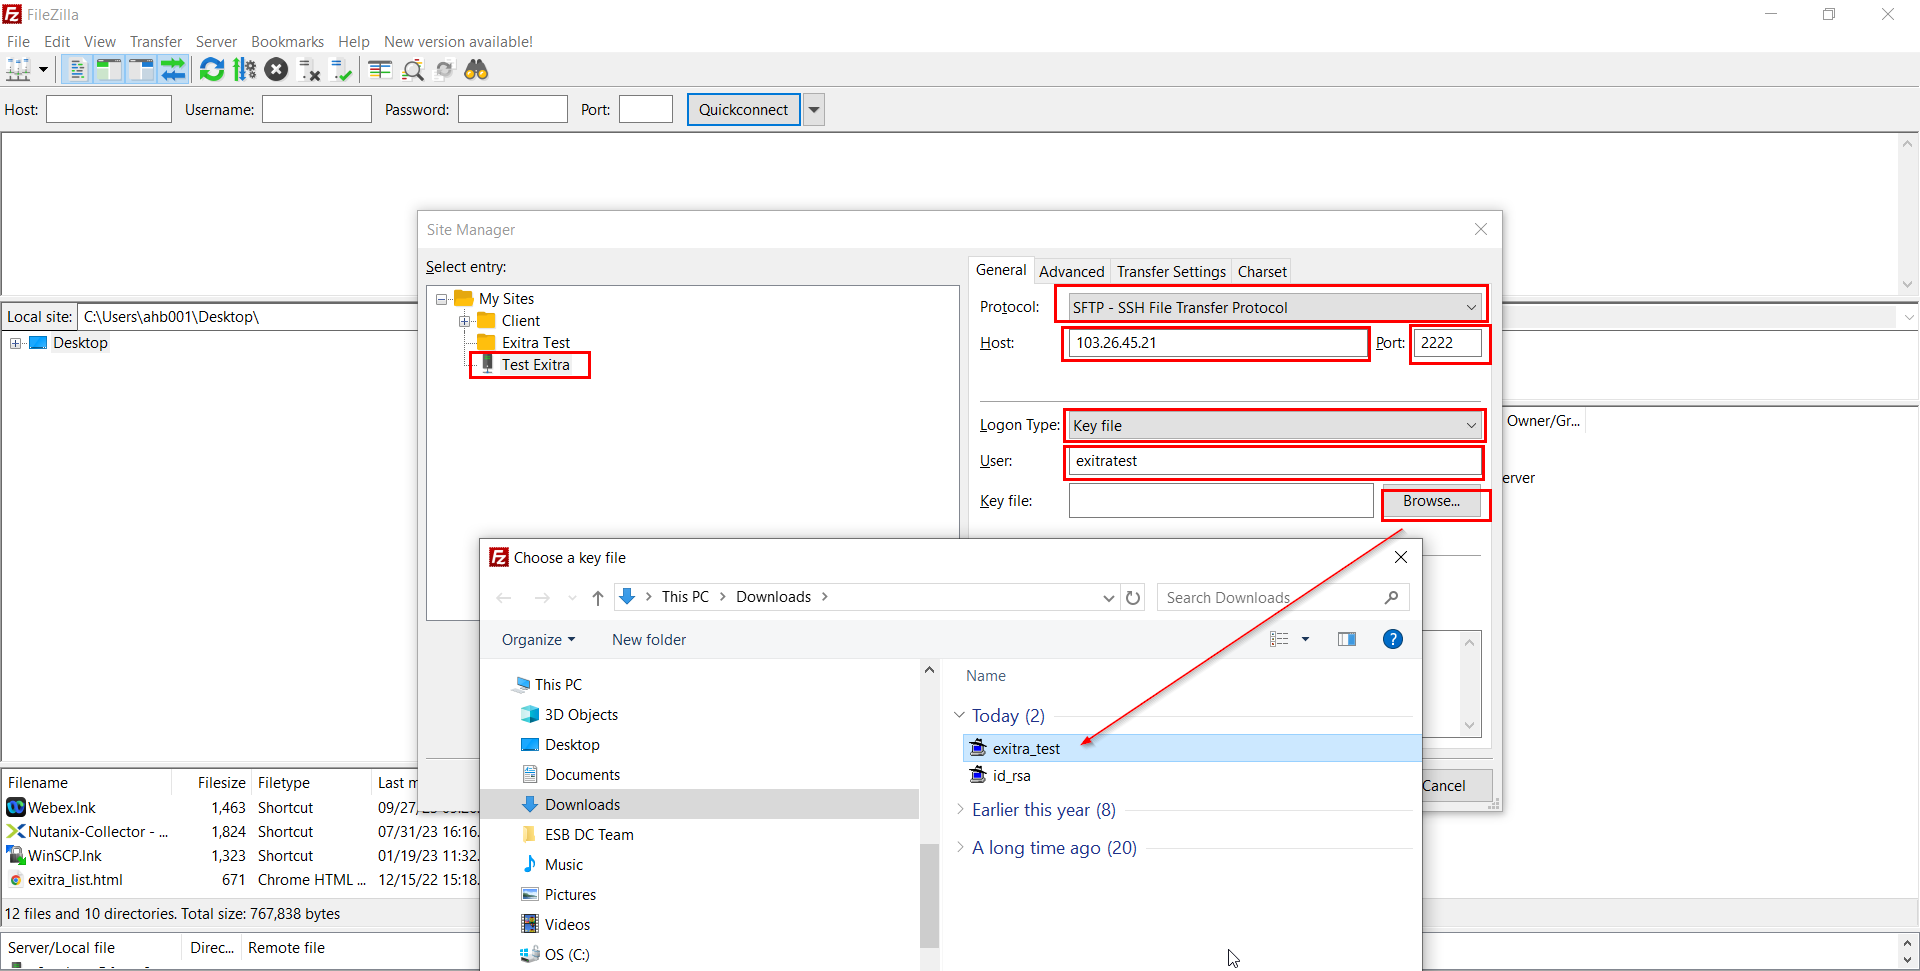
Task: Open the Protocol dropdown
Action: coord(1471,308)
